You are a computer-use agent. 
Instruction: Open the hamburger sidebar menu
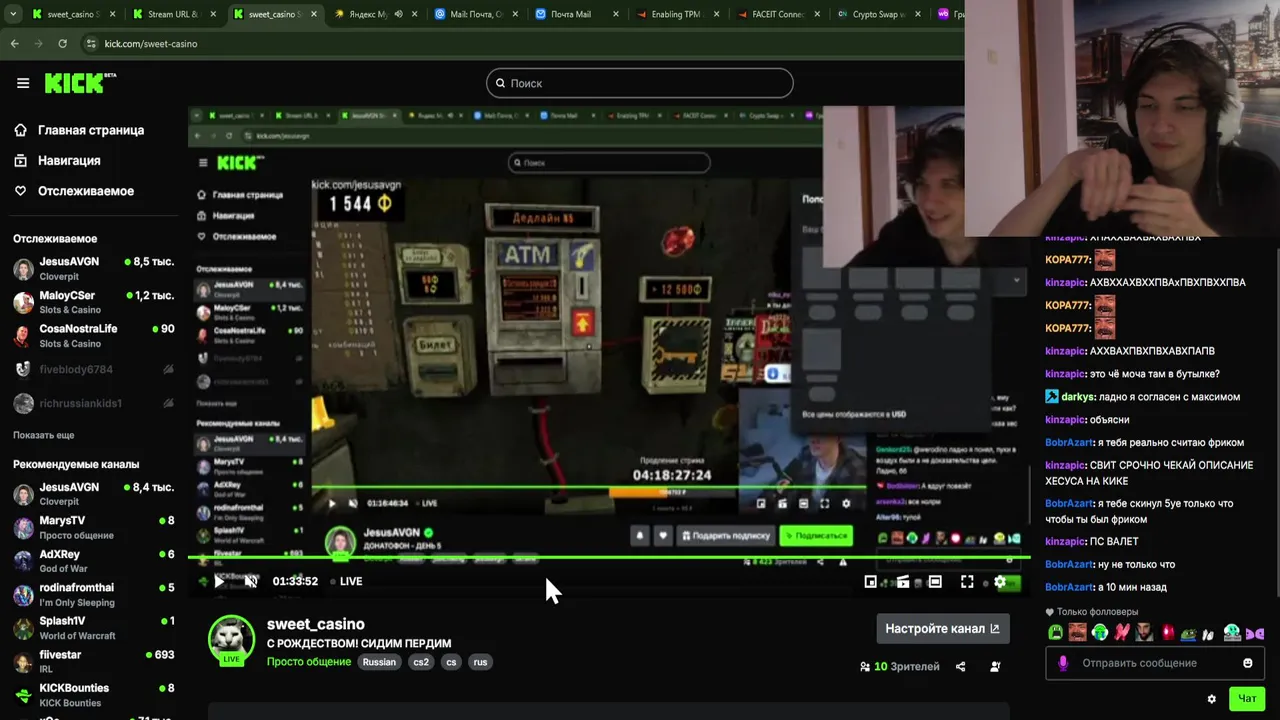(x=23, y=83)
